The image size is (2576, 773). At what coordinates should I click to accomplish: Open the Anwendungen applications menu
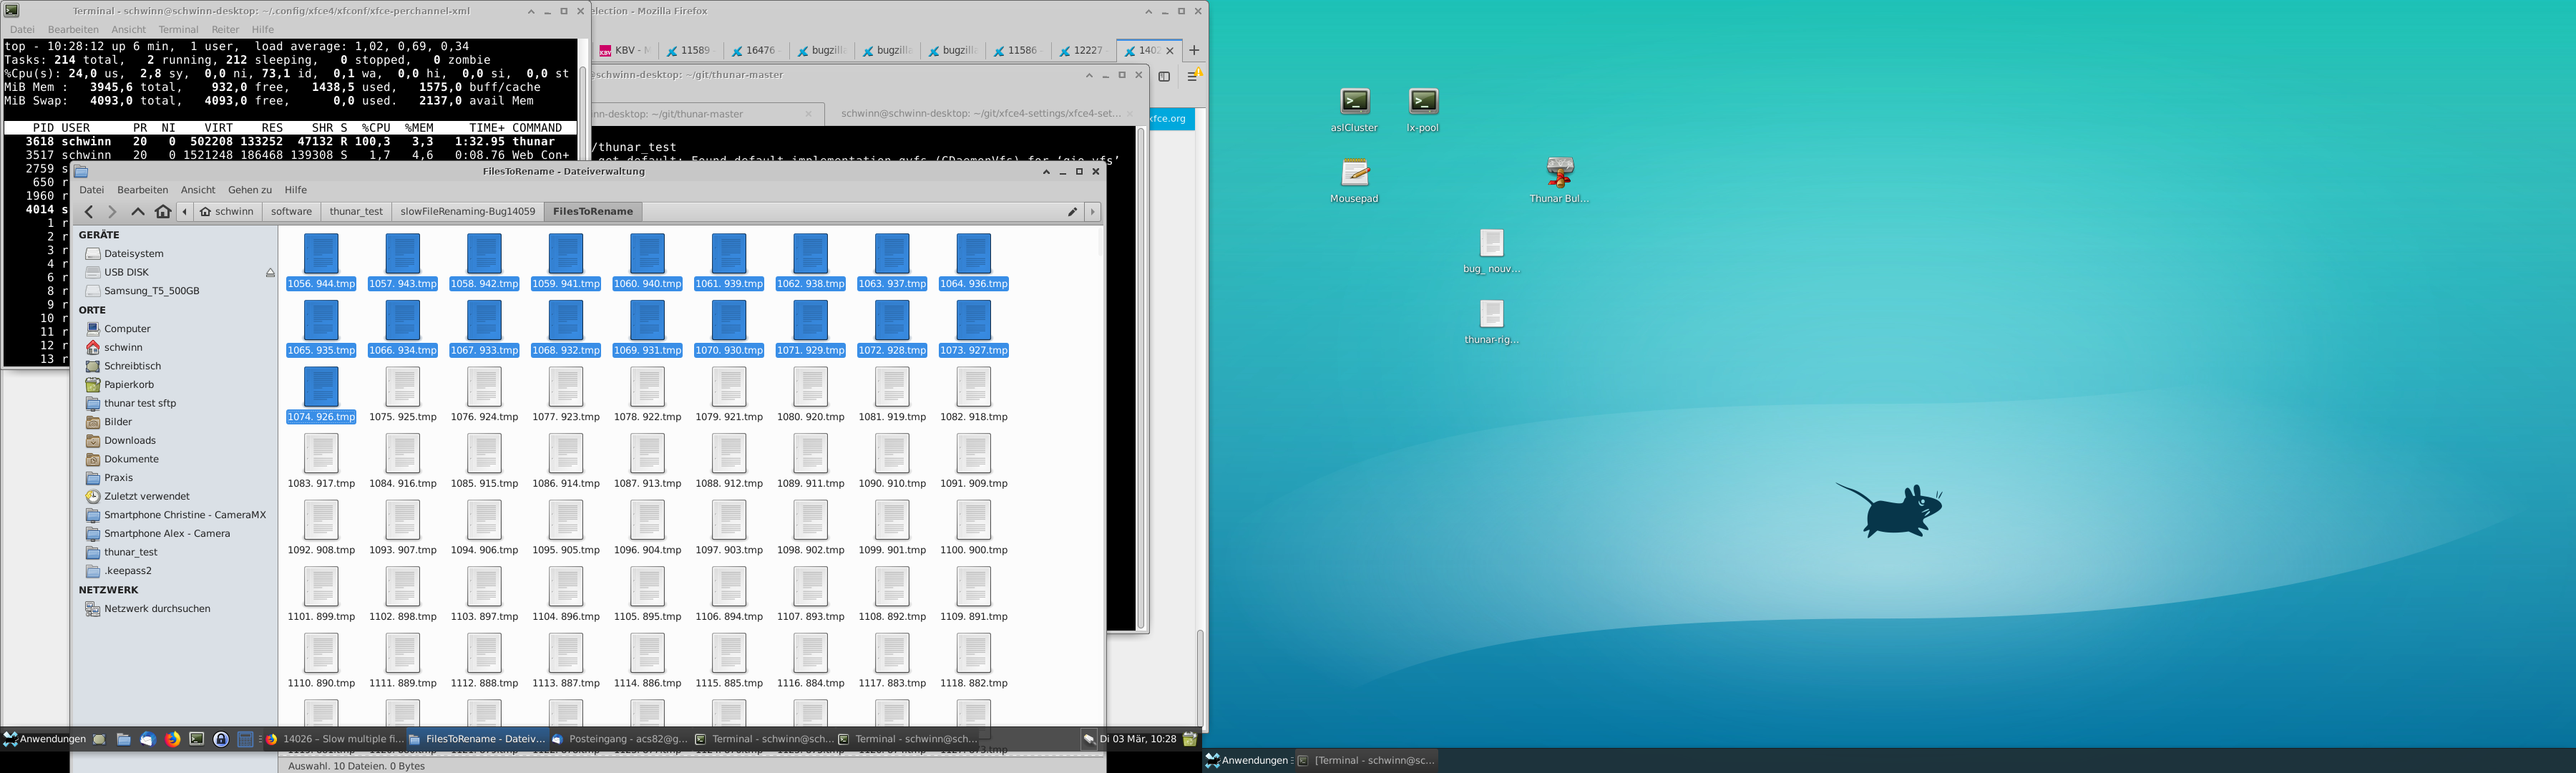(44, 739)
